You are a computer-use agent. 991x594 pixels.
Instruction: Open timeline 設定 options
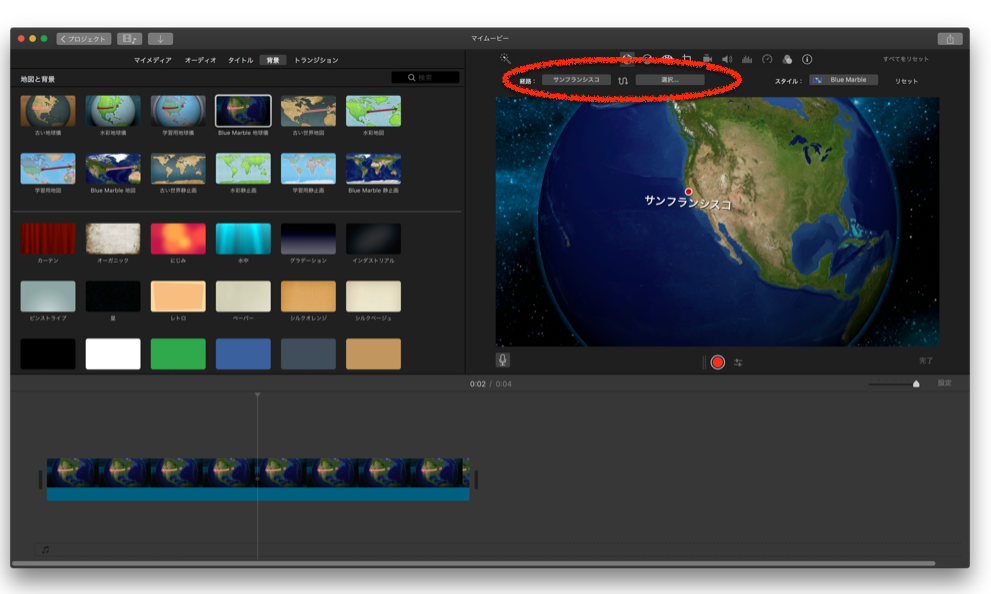coord(944,383)
